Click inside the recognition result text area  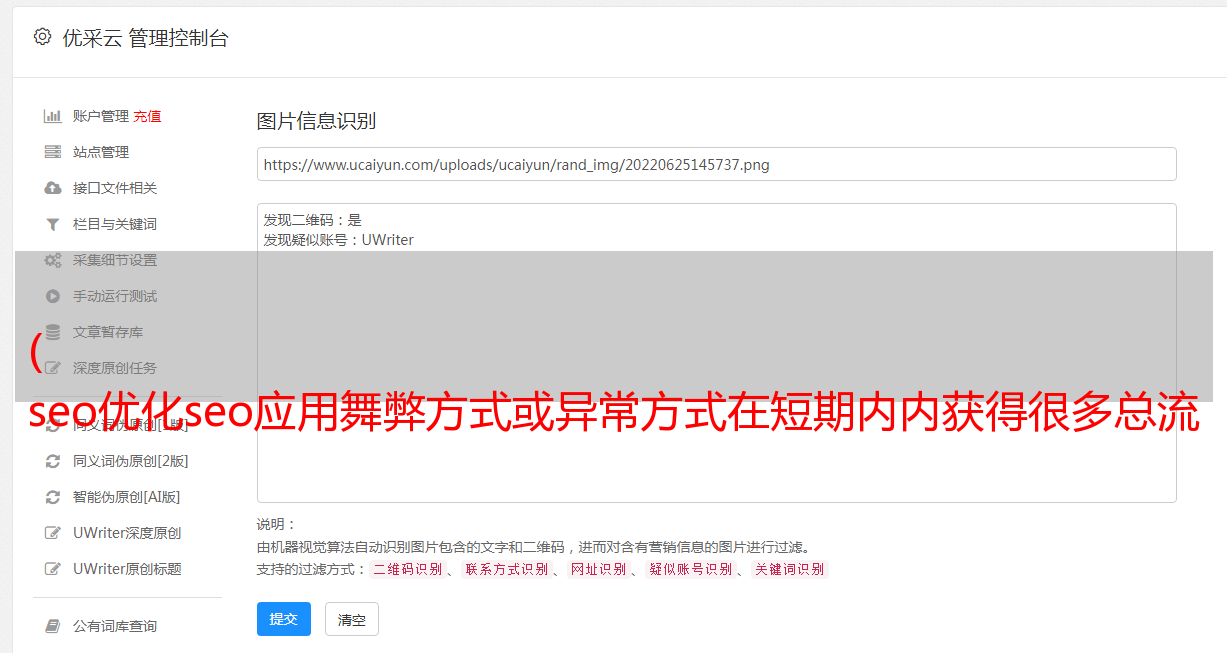click(716, 353)
